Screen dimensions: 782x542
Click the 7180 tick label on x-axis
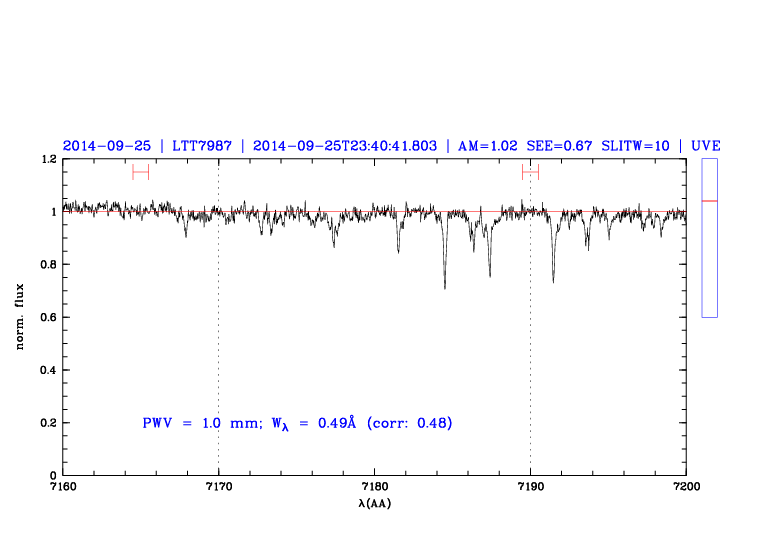point(374,487)
